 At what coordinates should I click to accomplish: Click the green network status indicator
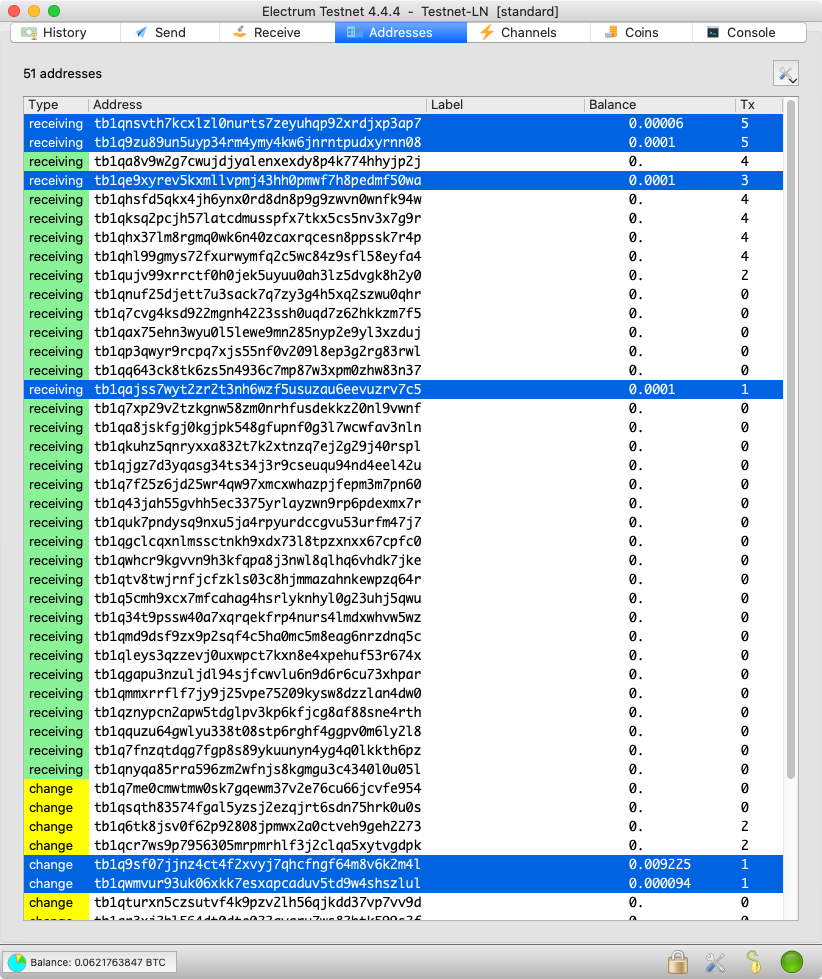click(791, 962)
